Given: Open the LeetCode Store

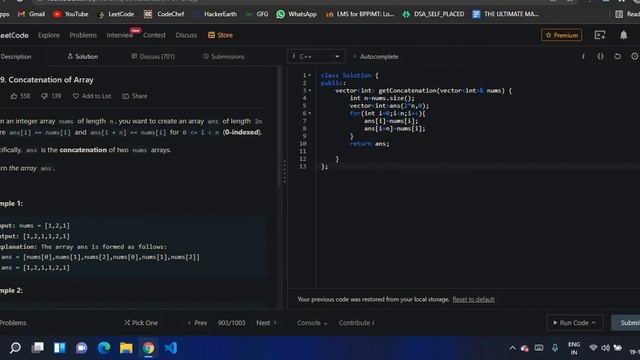Looking at the screenshot, I should point(220,35).
